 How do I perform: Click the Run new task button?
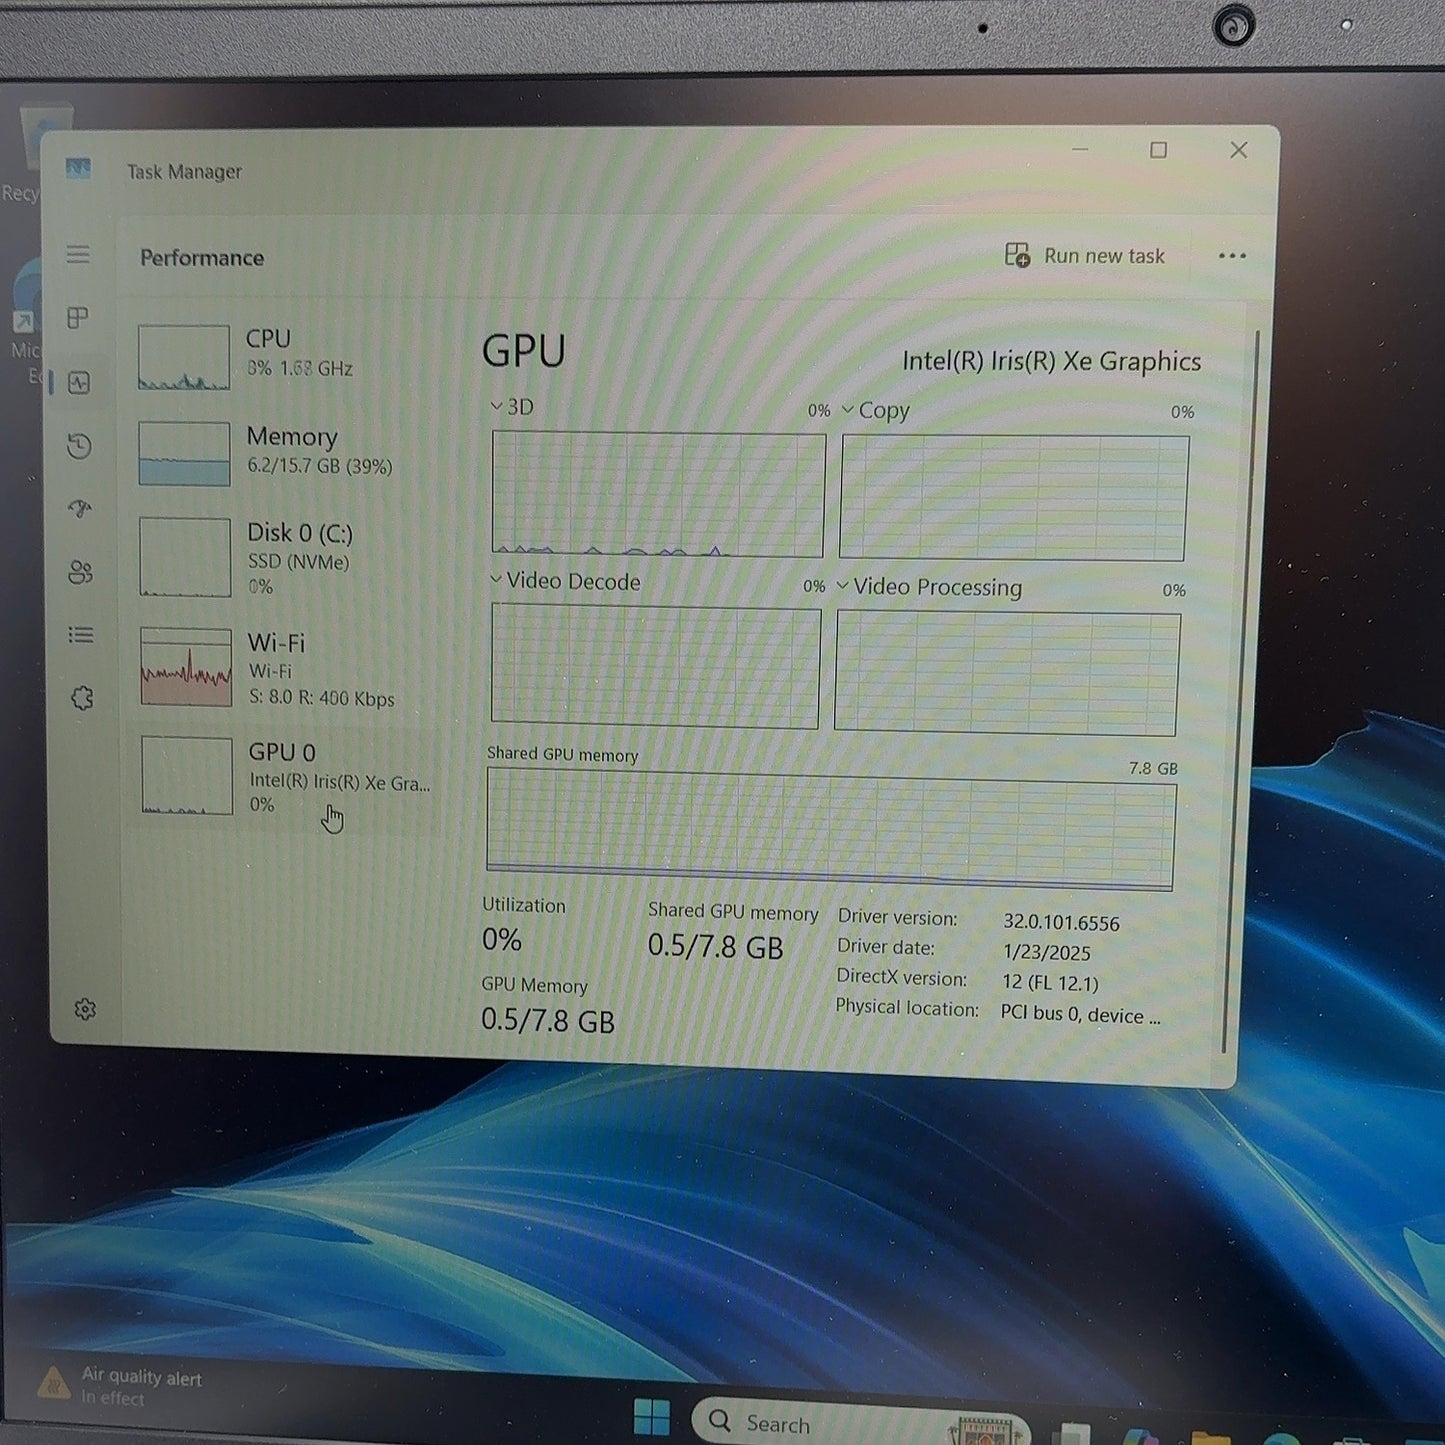click(1085, 256)
